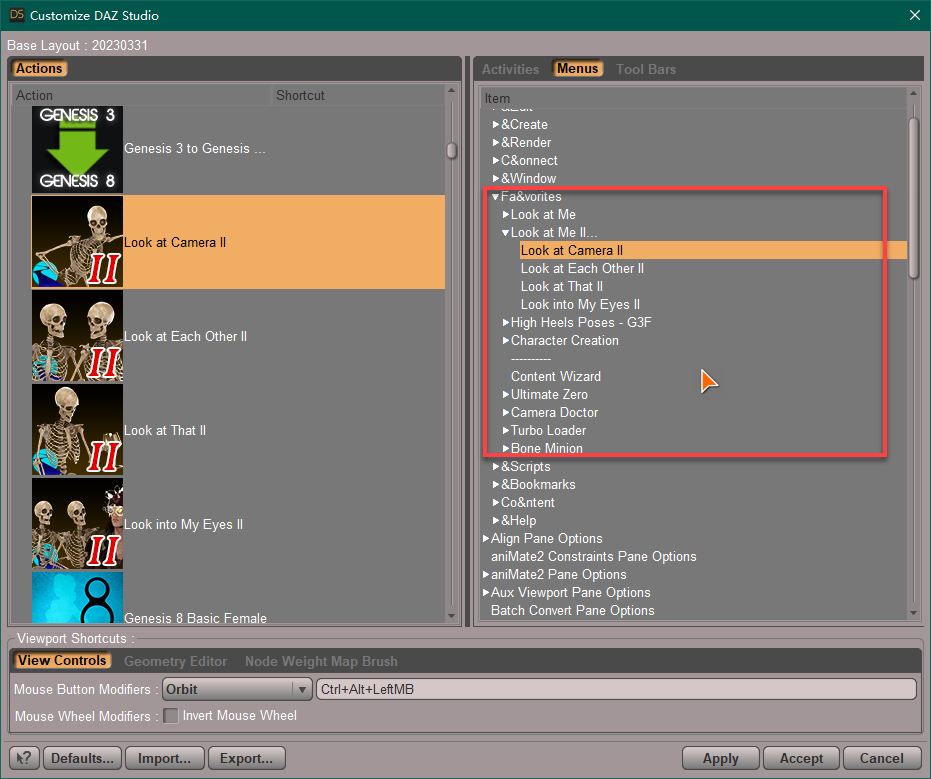931x779 pixels.
Task: Select the Look into My Eyes II icon
Action: [x=77, y=524]
